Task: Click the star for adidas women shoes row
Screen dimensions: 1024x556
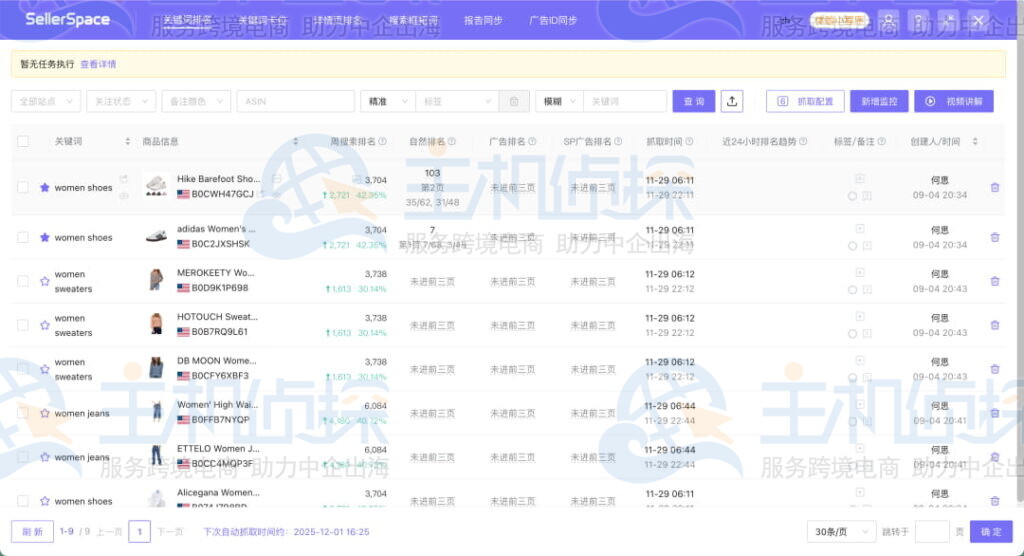Action: (44, 237)
